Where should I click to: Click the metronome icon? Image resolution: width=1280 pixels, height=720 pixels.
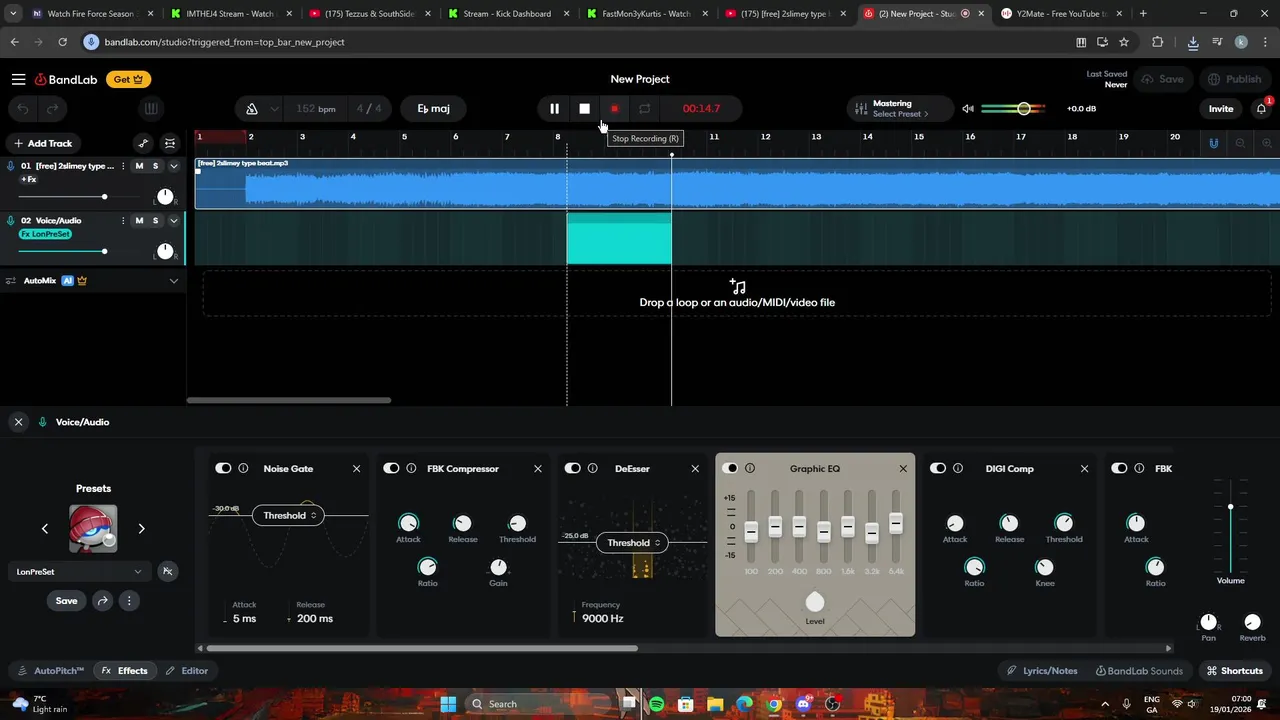tap(252, 109)
